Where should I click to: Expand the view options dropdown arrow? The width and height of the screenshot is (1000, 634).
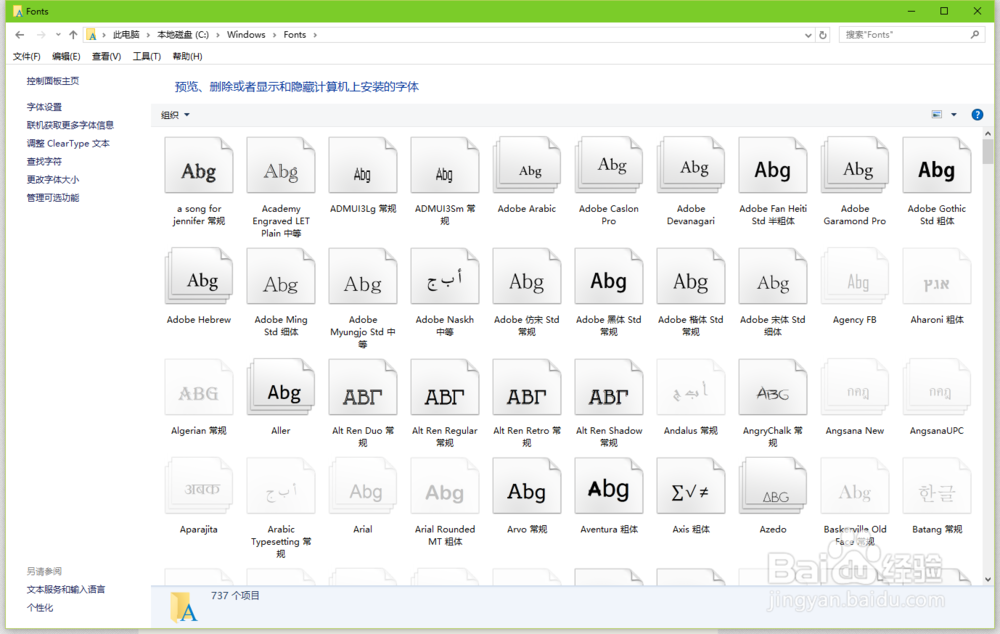(x=954, y=115)
